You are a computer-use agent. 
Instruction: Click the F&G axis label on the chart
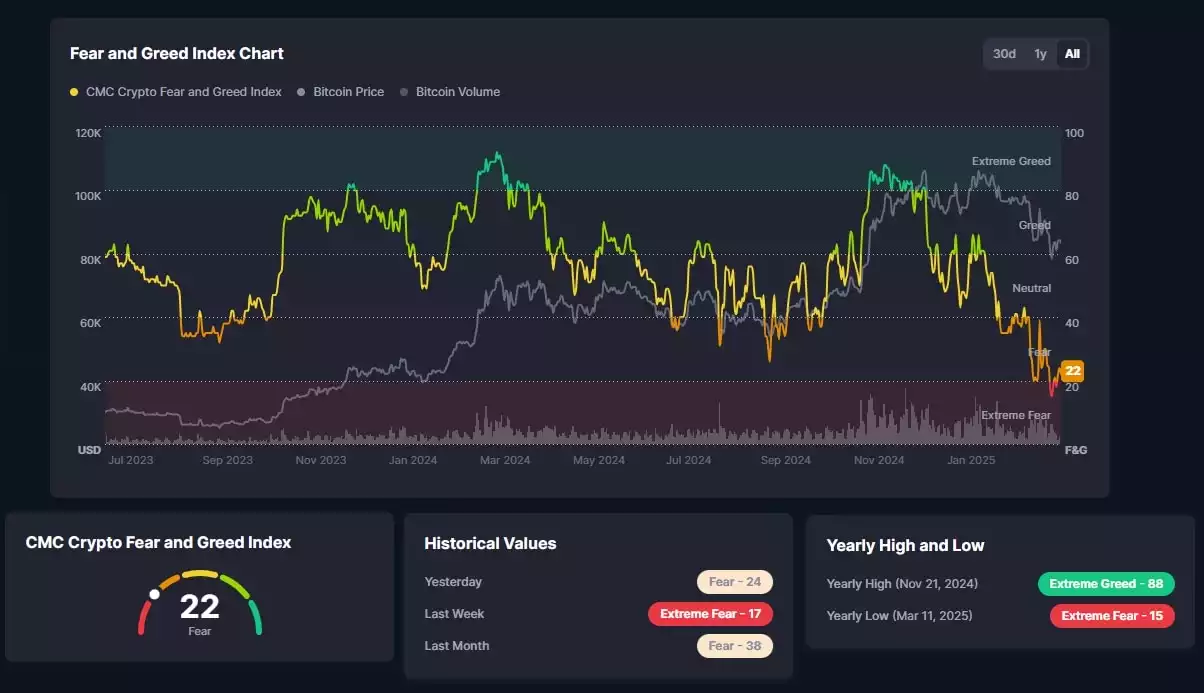coord(1075,449)
